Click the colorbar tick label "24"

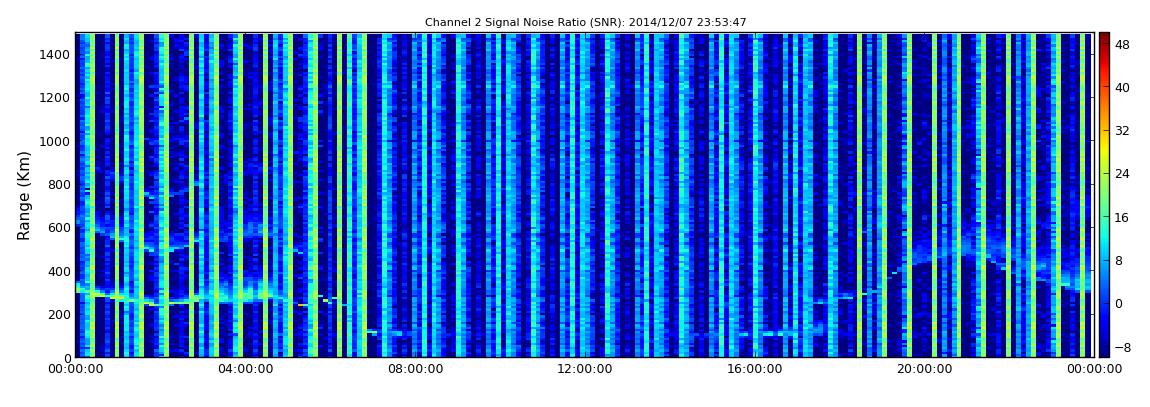(x=1122, y=174)
